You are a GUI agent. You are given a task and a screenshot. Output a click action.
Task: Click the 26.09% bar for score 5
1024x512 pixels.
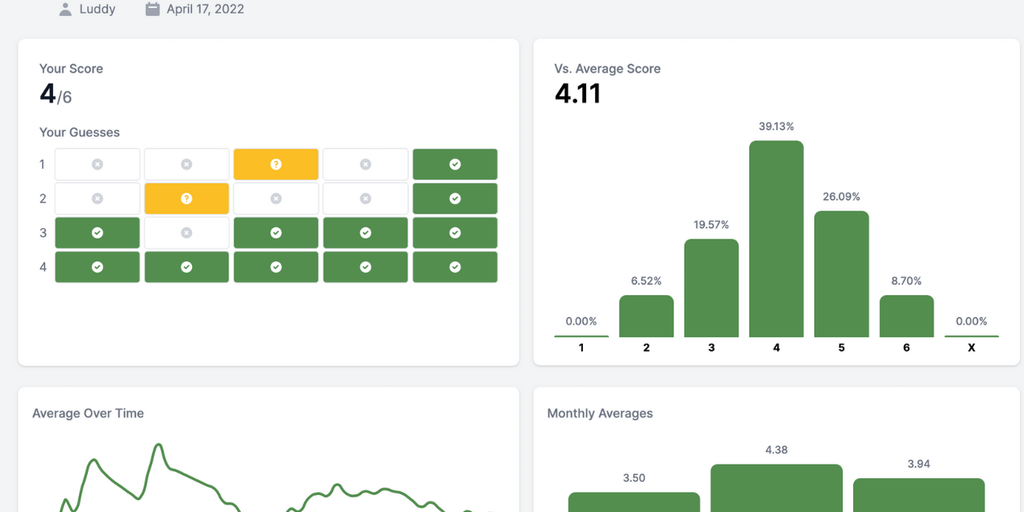pos(841,274)
